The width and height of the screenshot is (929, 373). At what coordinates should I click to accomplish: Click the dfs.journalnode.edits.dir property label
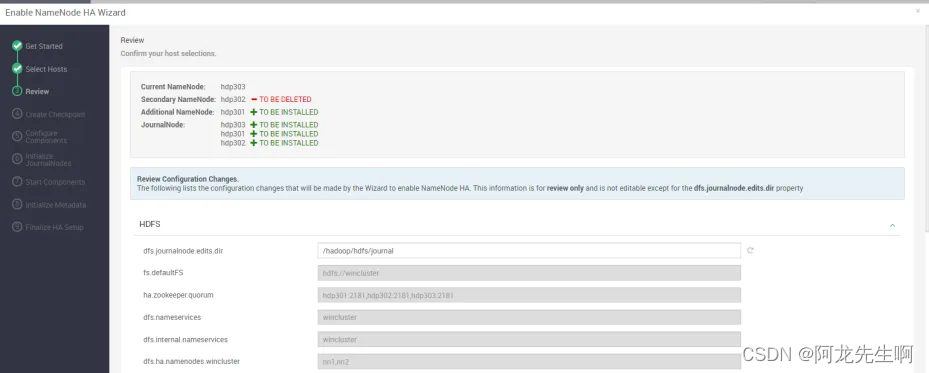click(x=183, y=251)
